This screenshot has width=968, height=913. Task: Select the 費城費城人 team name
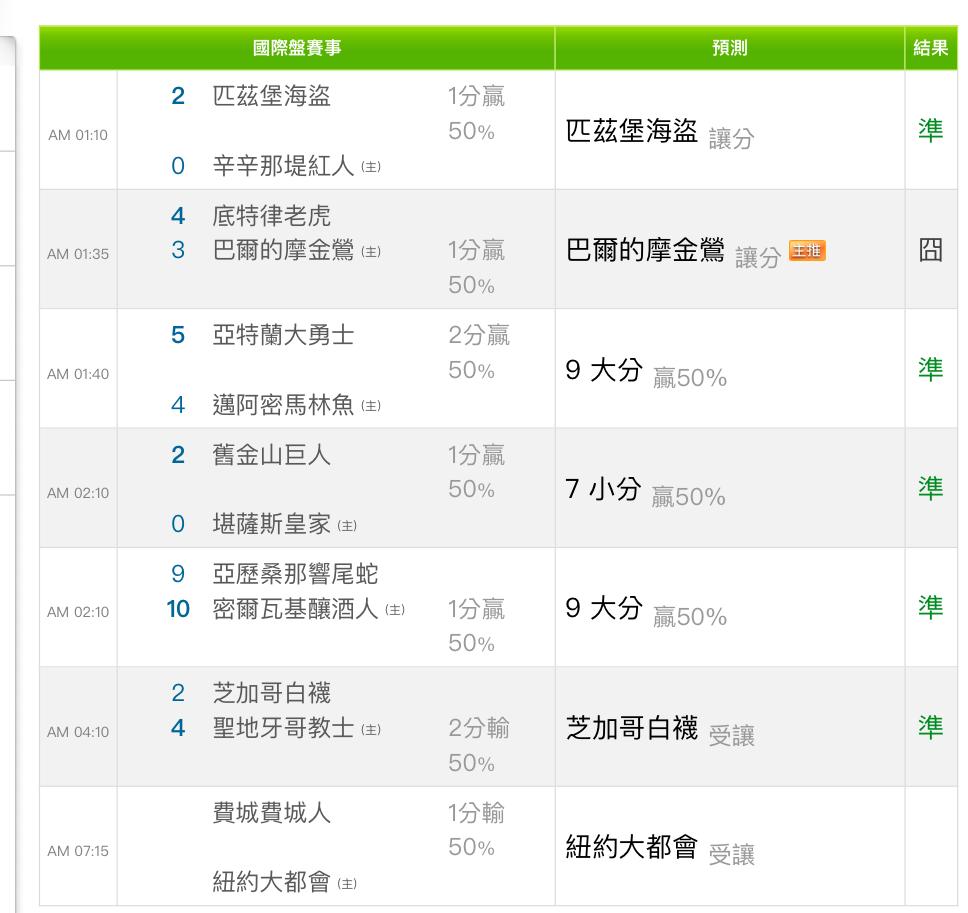272,812
